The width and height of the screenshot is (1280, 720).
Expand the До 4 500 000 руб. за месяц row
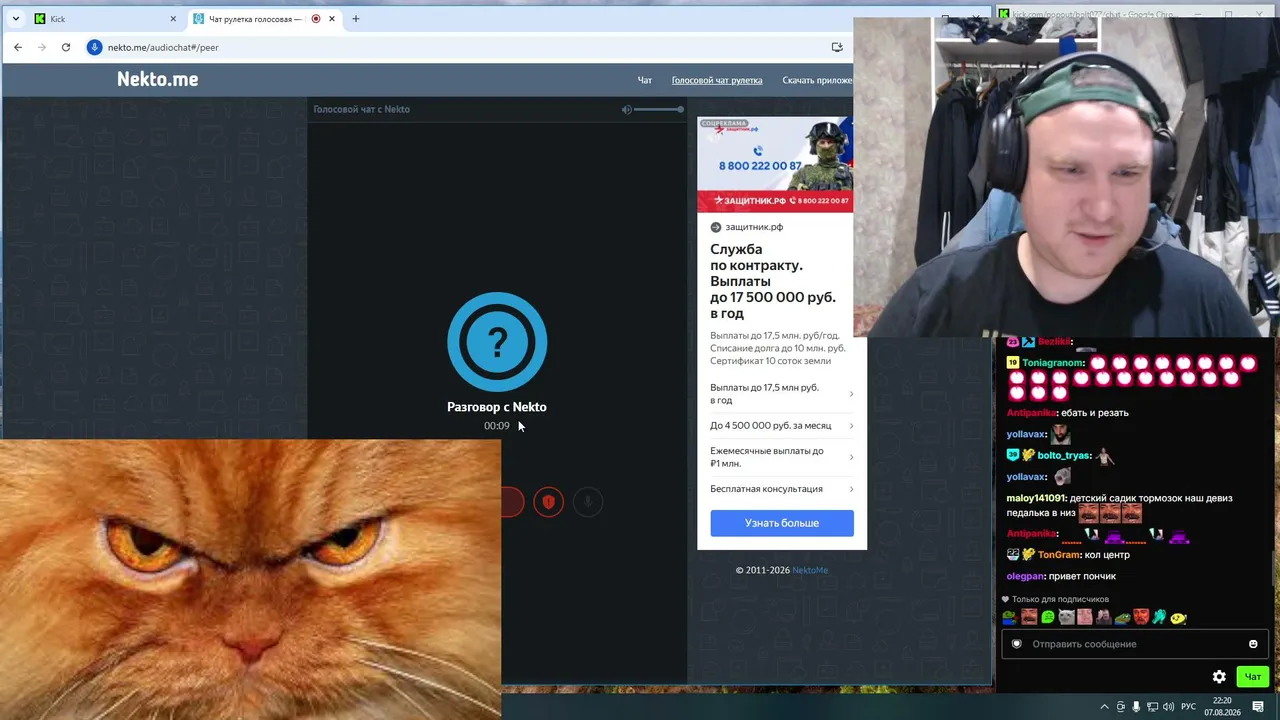click(782, 426)
